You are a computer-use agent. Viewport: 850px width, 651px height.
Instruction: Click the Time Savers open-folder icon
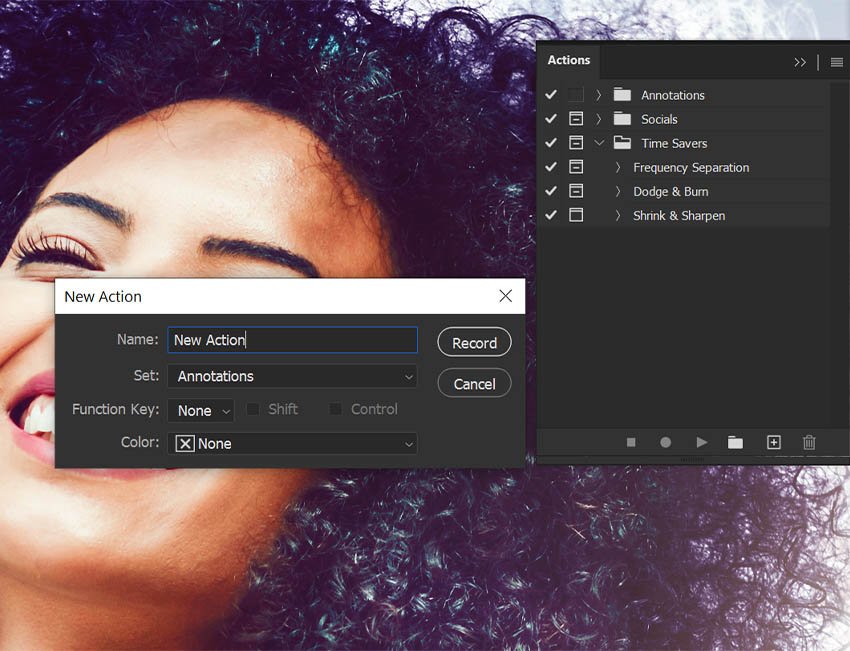(622, 143)
